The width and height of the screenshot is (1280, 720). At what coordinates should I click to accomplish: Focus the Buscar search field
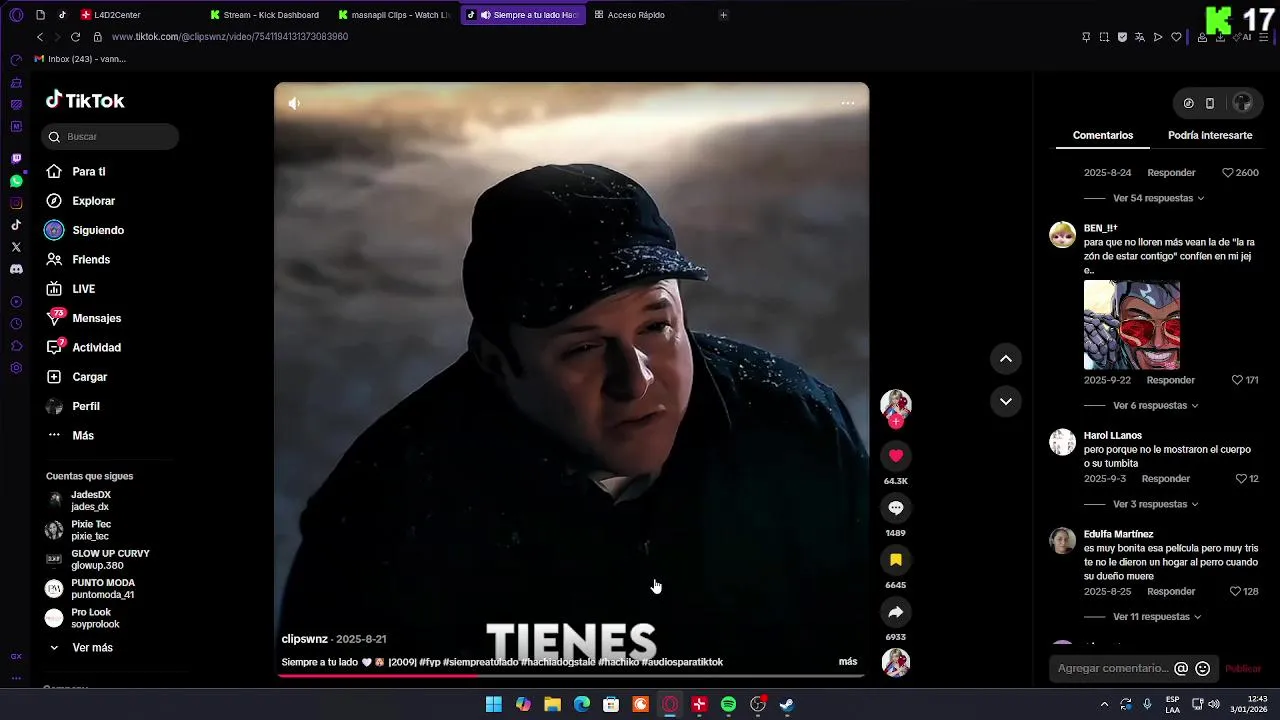click(110, 137)
